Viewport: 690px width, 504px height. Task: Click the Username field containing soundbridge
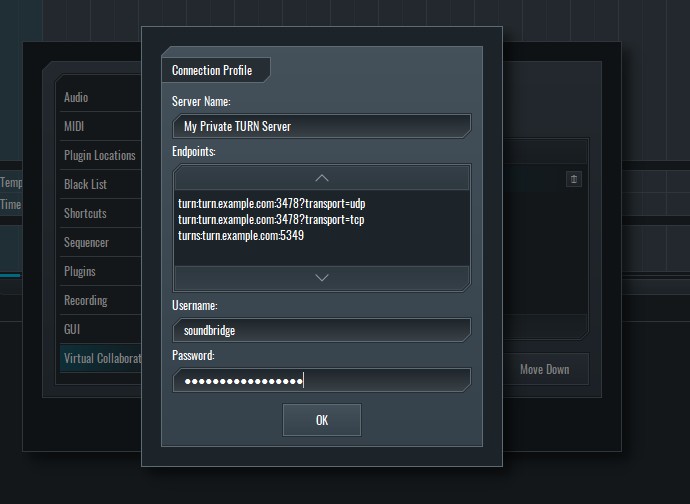tap(322, 330)
